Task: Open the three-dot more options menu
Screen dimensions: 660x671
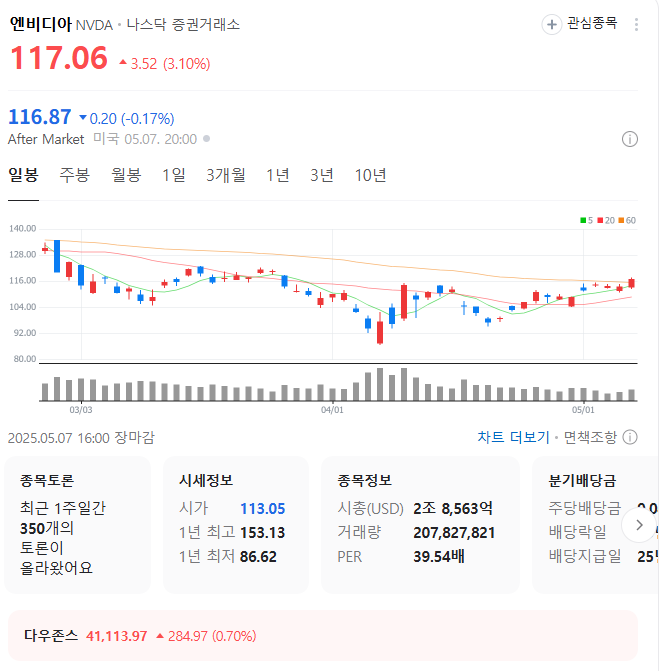Action: [x=636, y=24]
